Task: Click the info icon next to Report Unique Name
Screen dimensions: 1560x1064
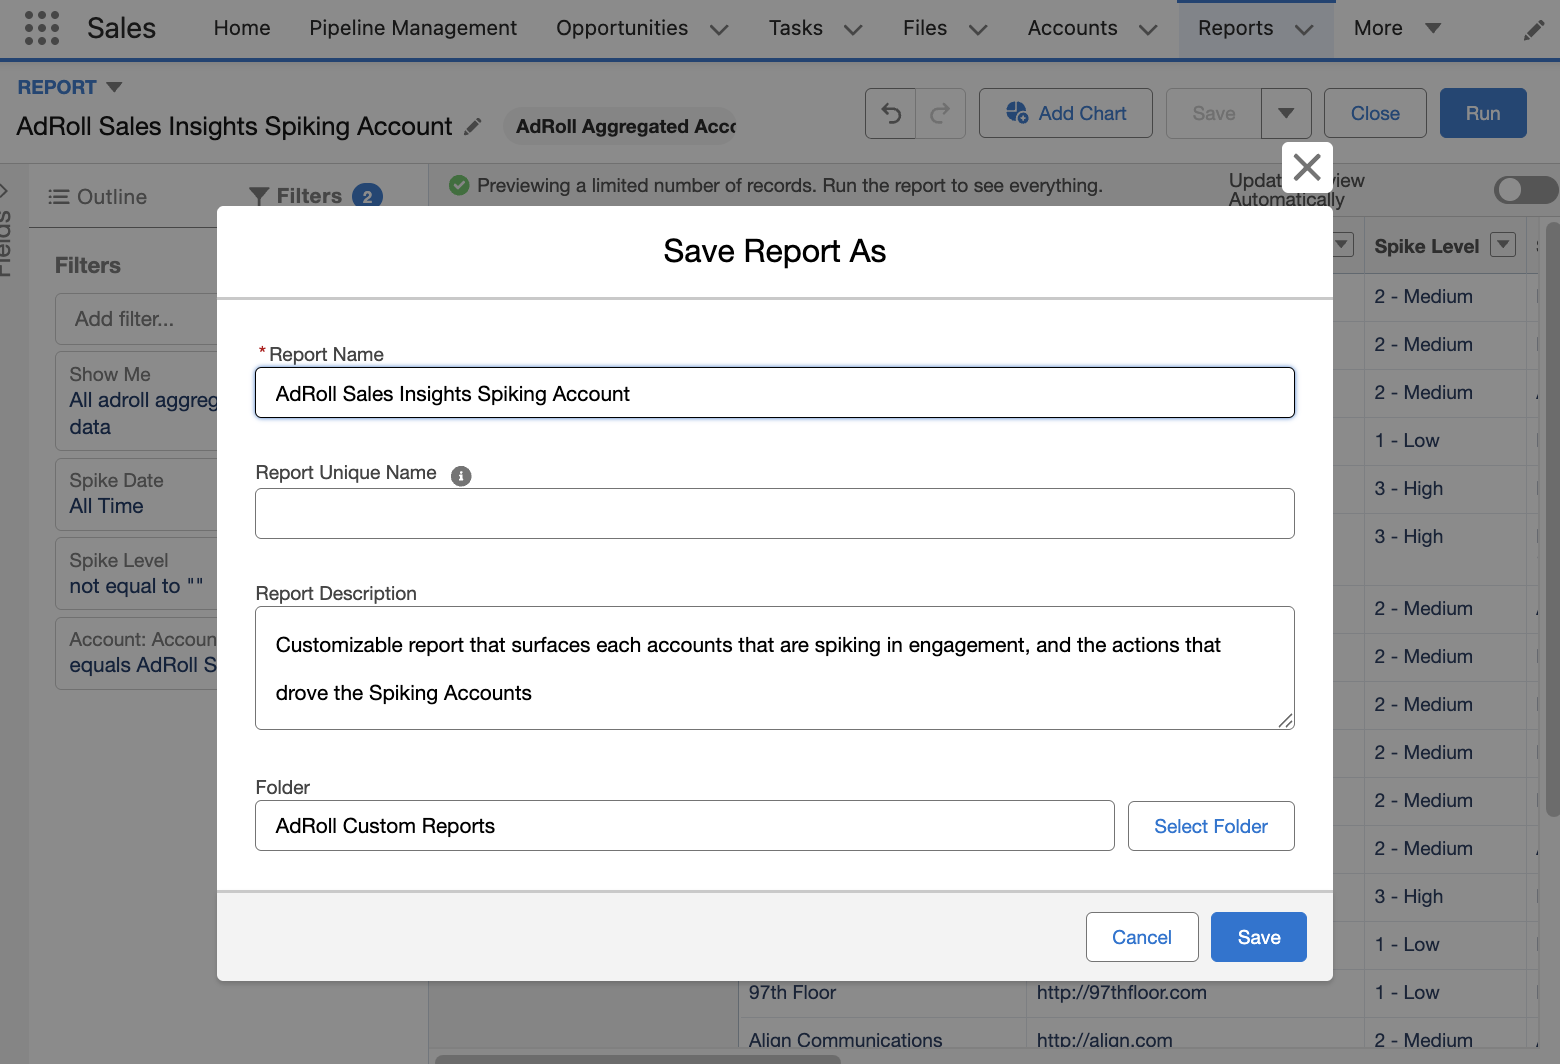Action: [461, 476]
